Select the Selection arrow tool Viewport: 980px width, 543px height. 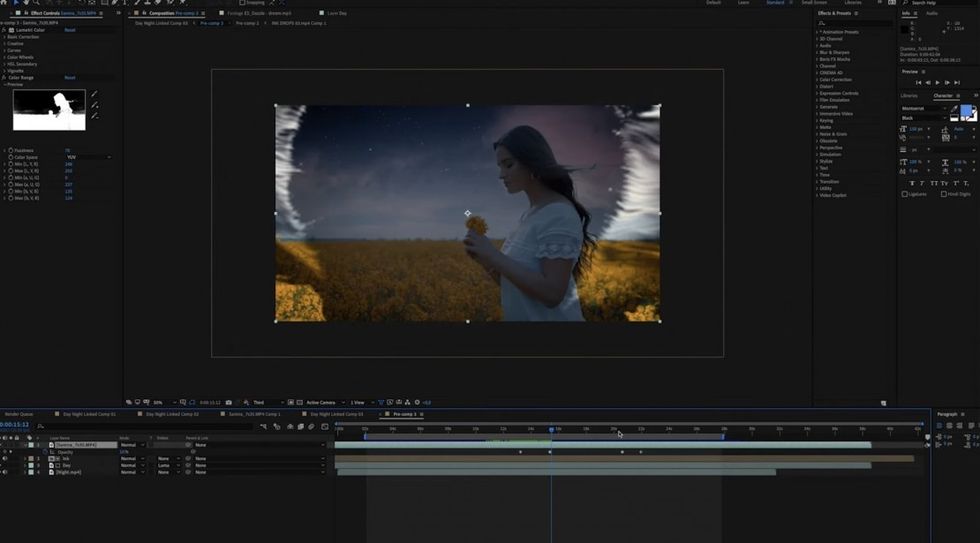tap(16, 2)
